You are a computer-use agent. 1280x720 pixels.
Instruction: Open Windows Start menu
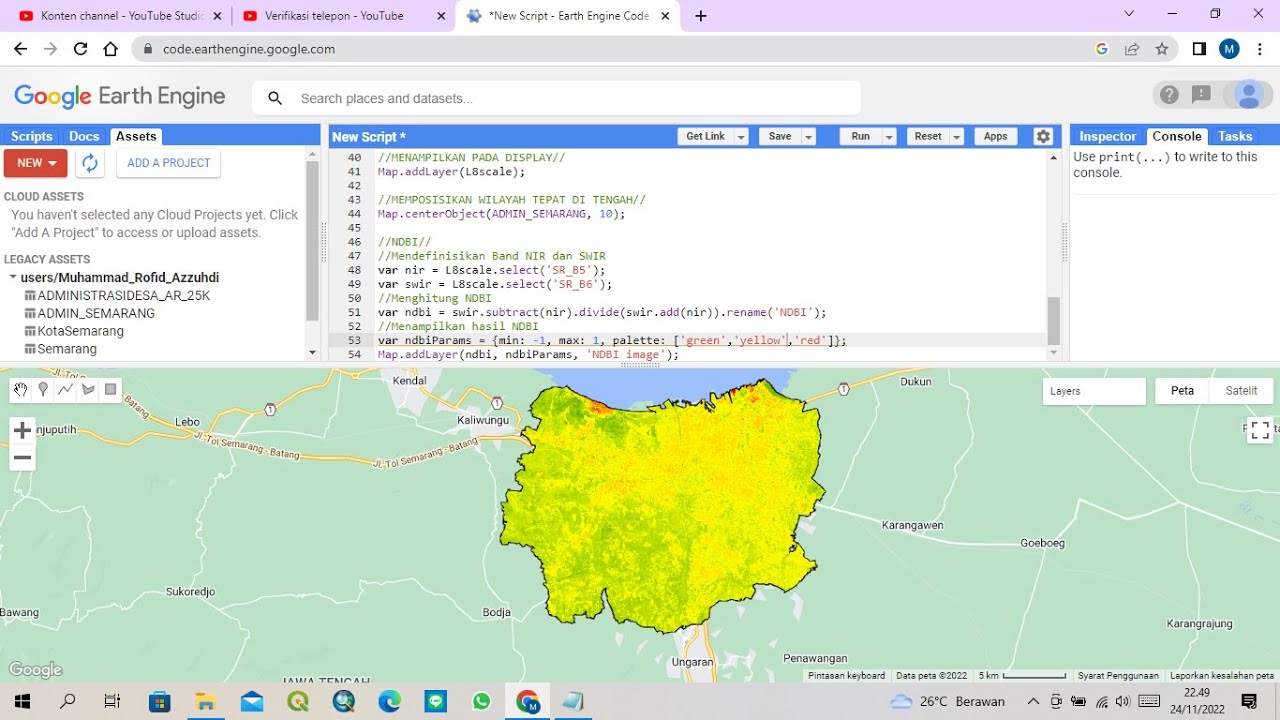(x=22, y=701)
